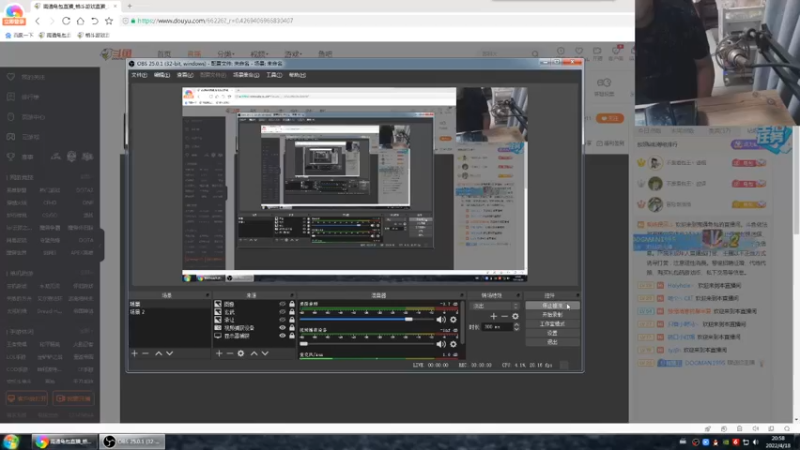Toggle visibility of the 视频捕获设备 source
This screenshot has height=450, width=800.
pos(282,328)
